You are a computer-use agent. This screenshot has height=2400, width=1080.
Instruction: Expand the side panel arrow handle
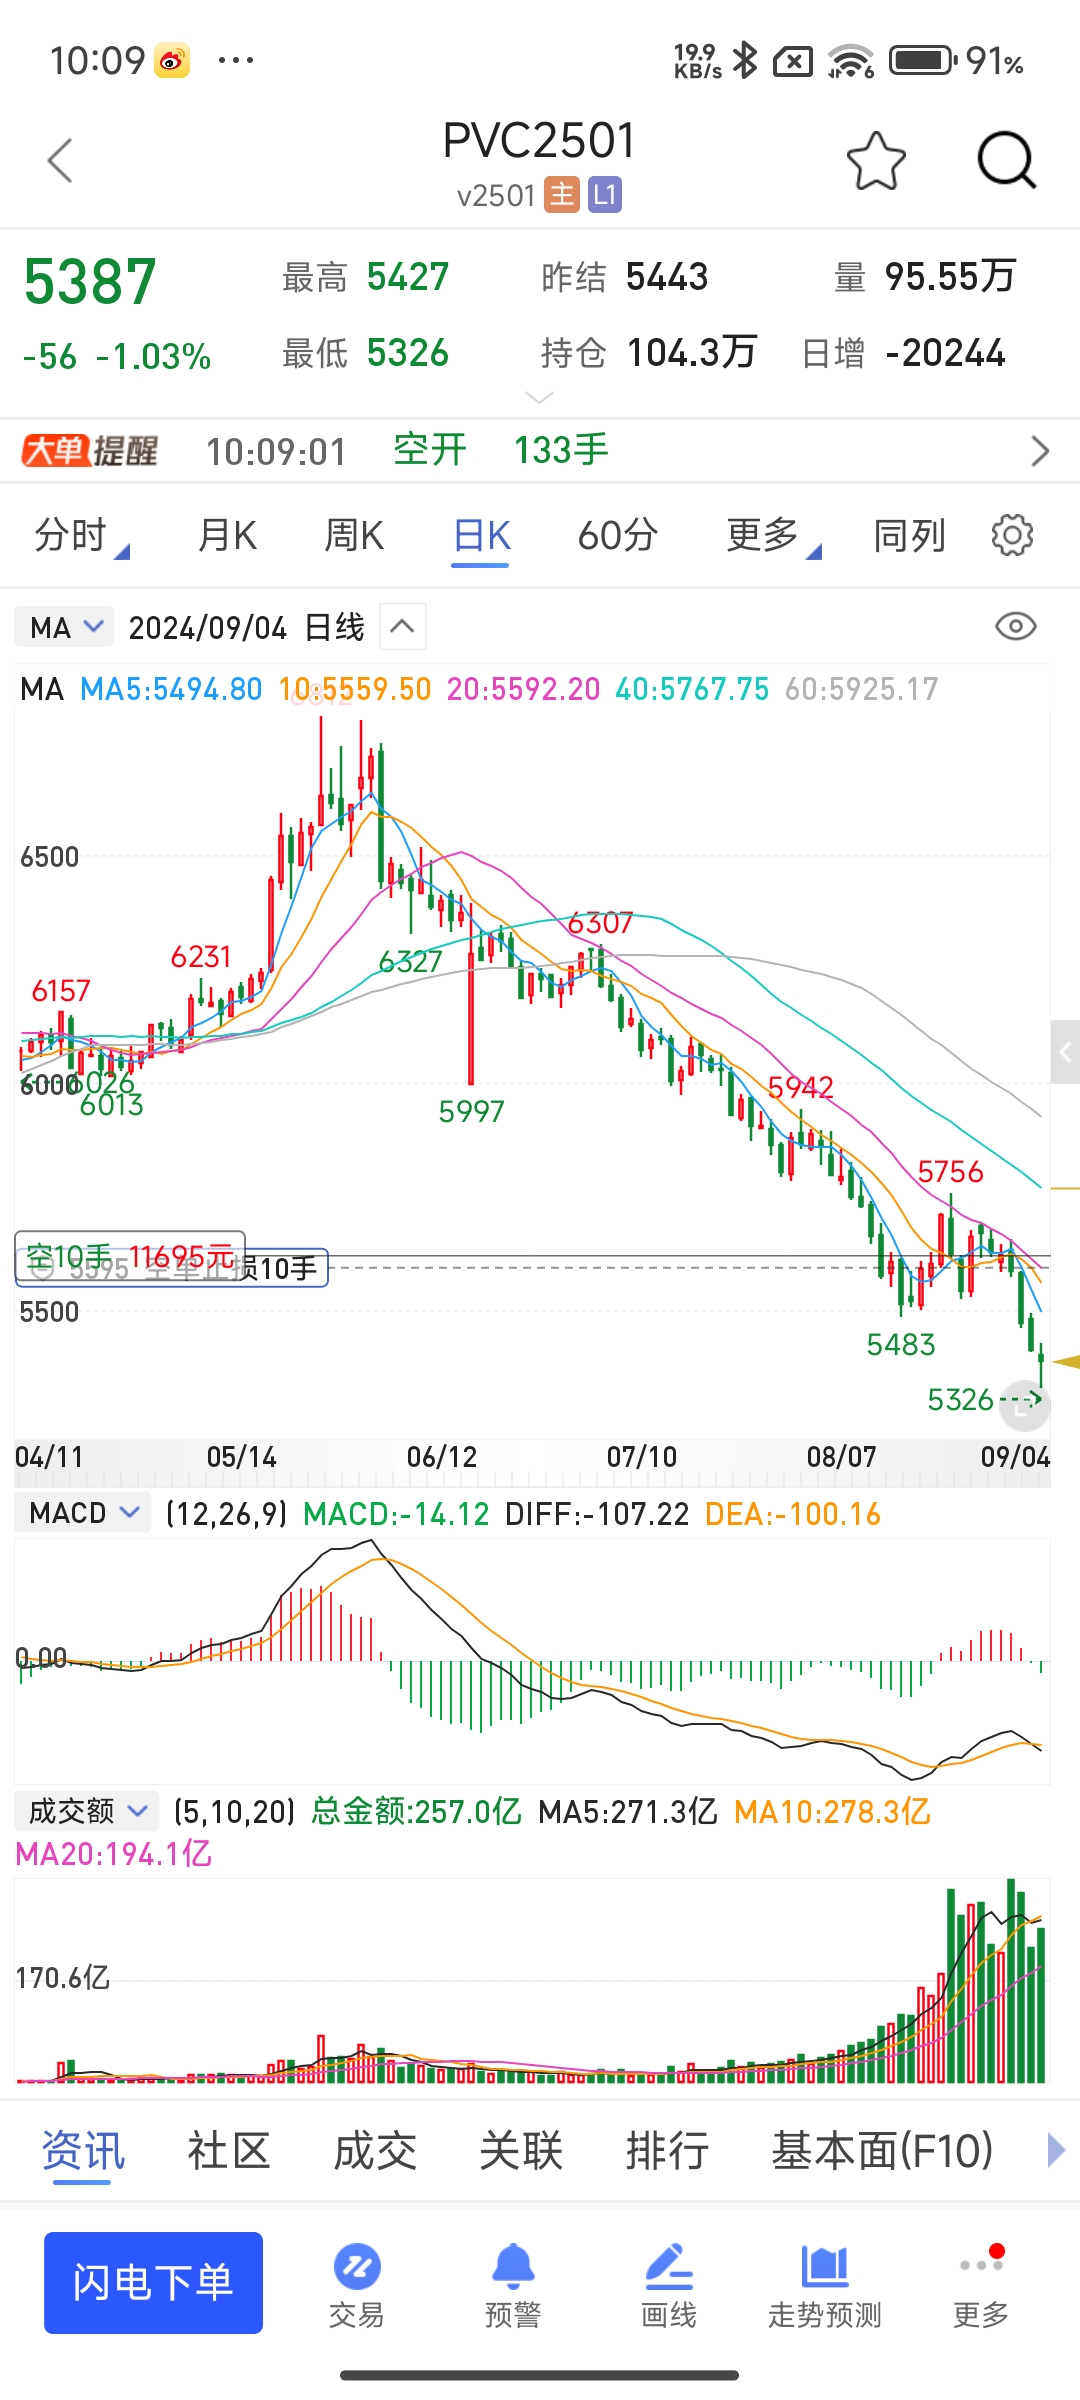point(1064,1052)
